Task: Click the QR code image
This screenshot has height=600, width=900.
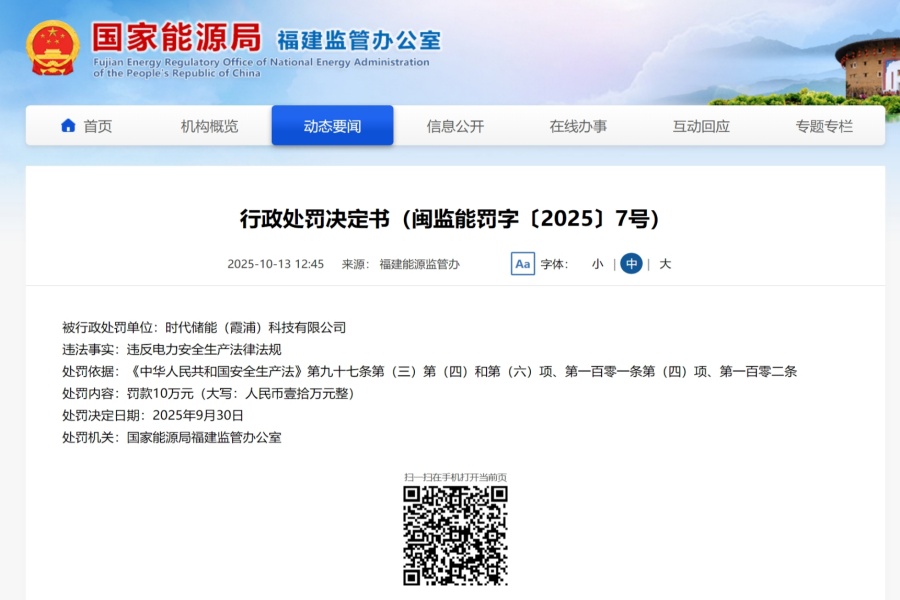Action: click(455, 535)
